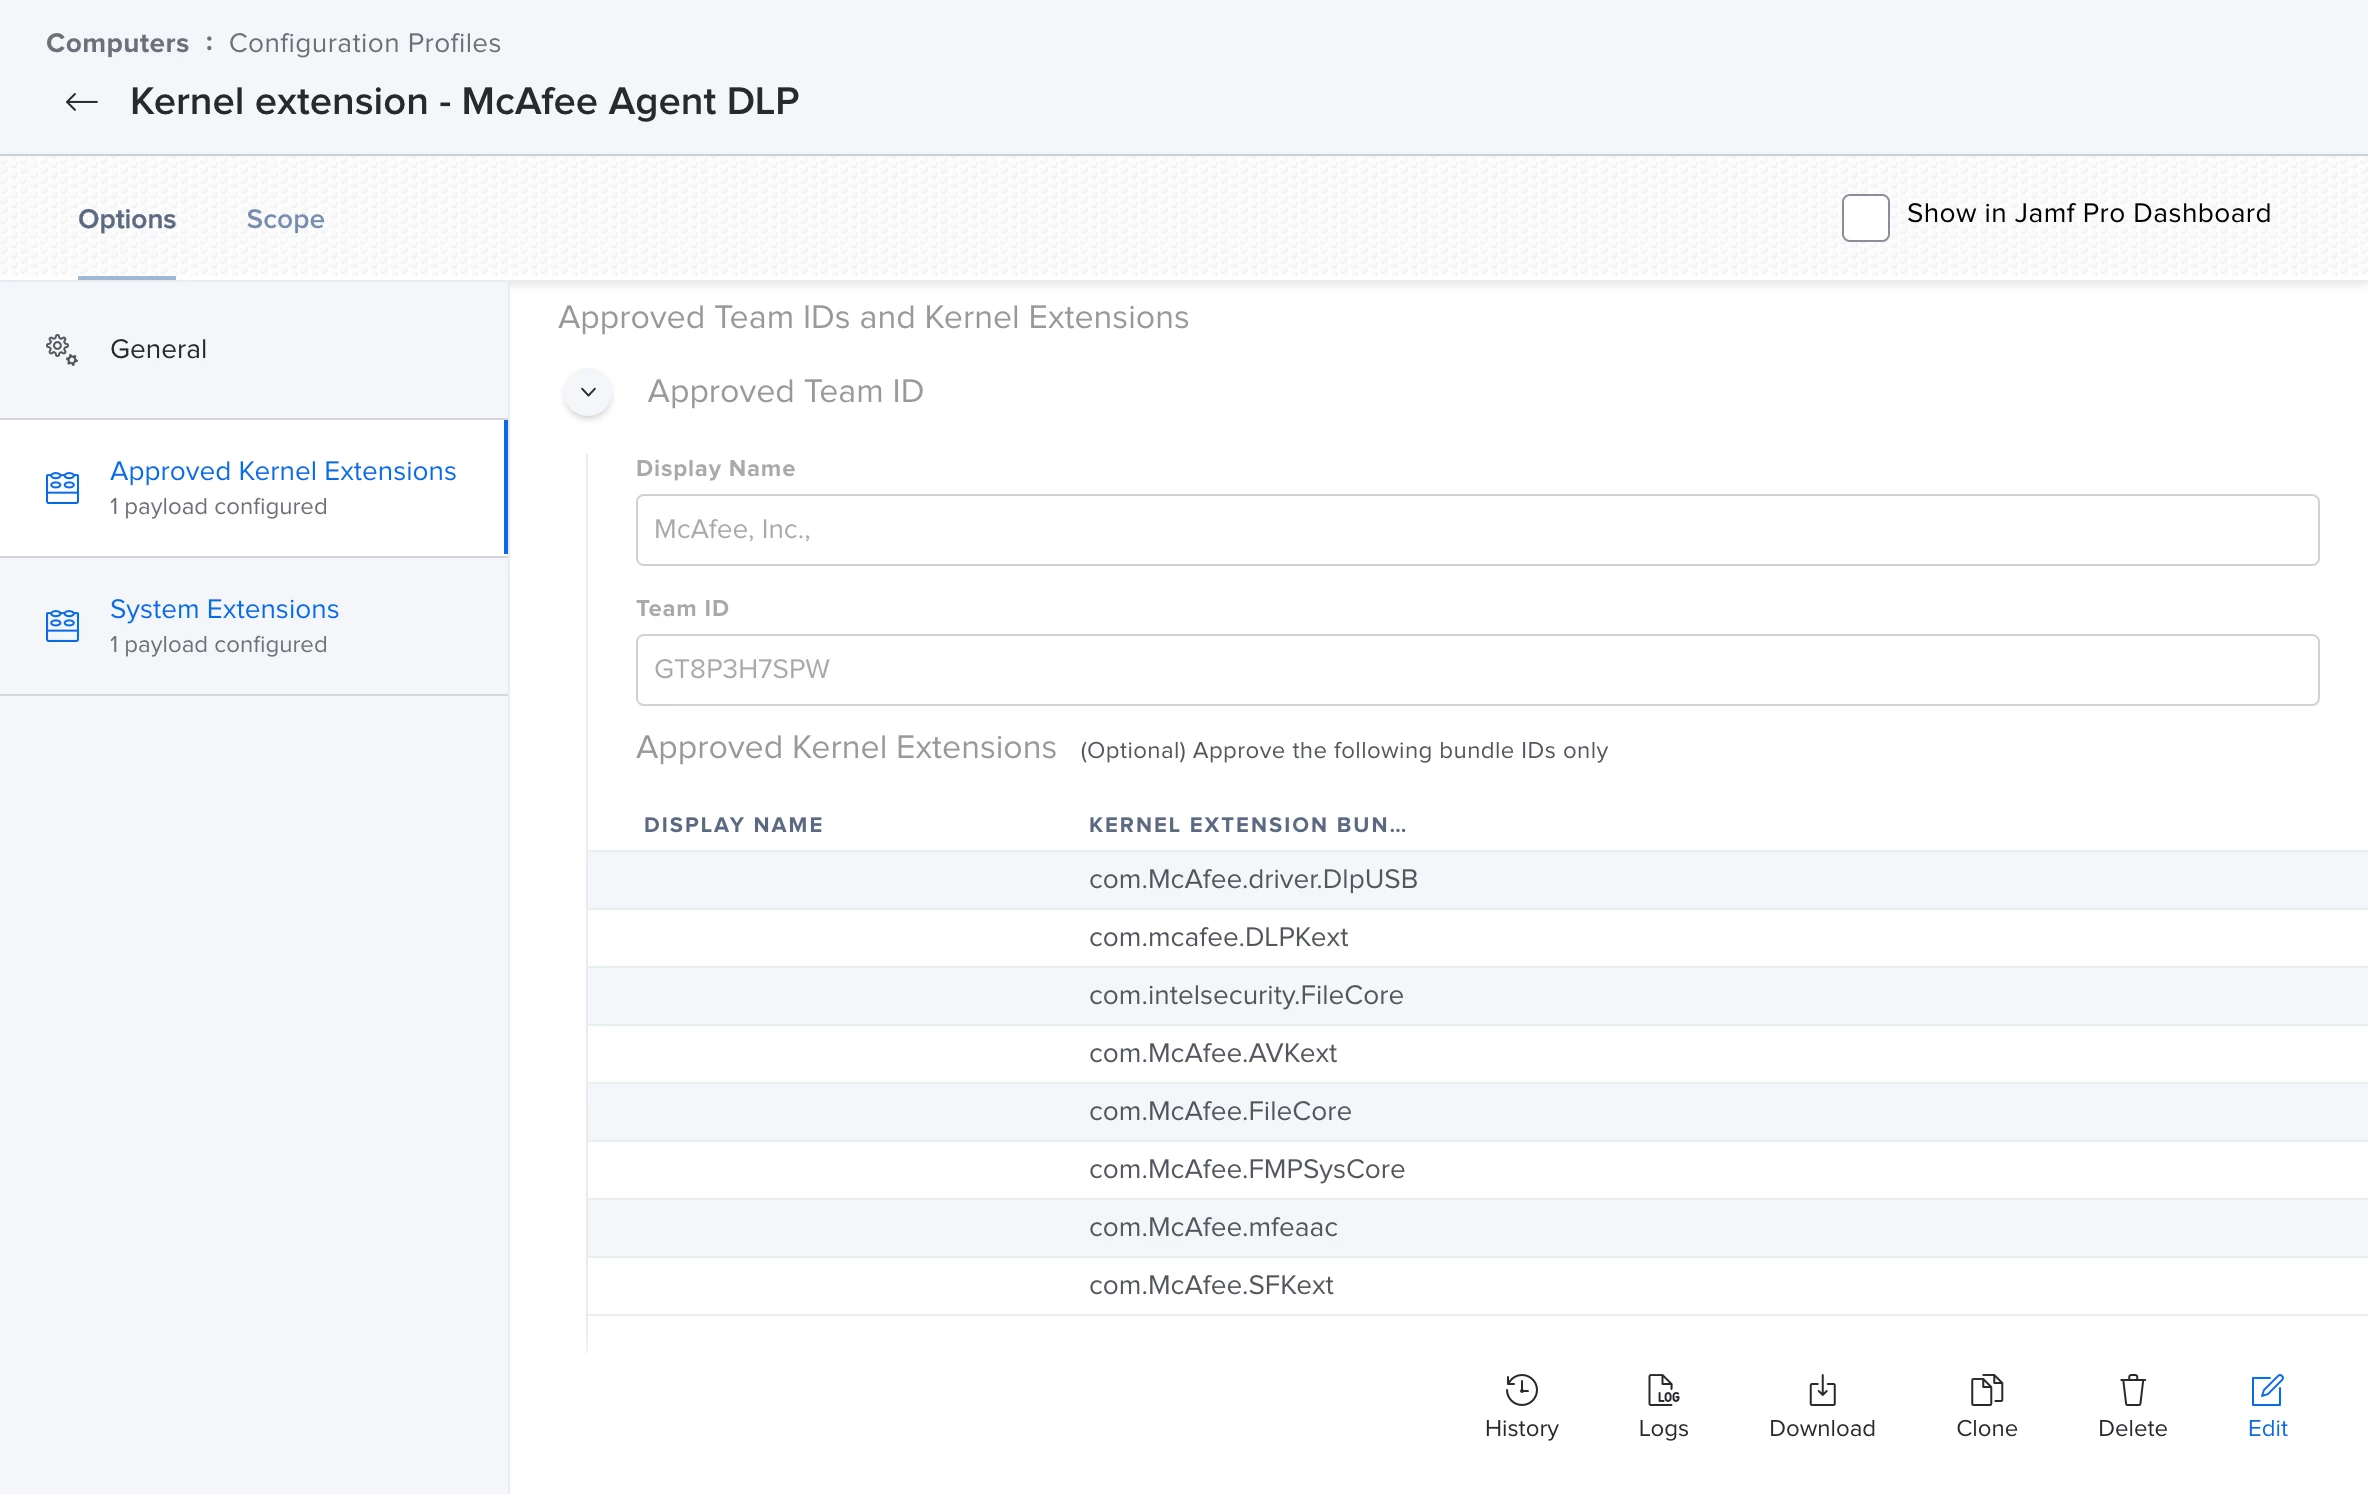2368x1494 pixels.
Task: Sort by the DISPLAY NAME column header
Action: pos(733,825)
